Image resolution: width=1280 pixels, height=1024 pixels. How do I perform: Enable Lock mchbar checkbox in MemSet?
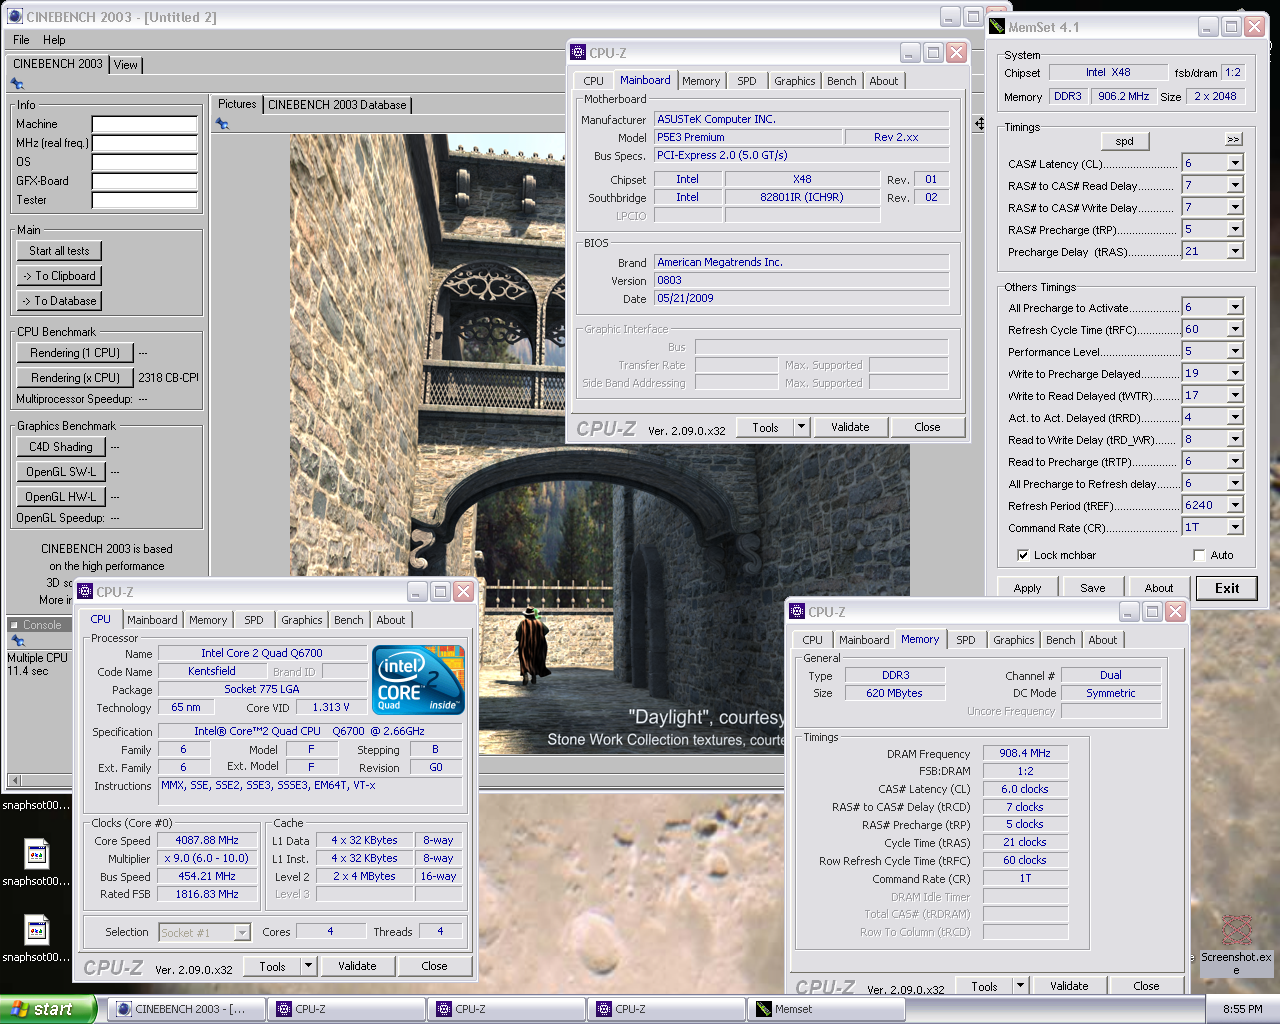1023,555
